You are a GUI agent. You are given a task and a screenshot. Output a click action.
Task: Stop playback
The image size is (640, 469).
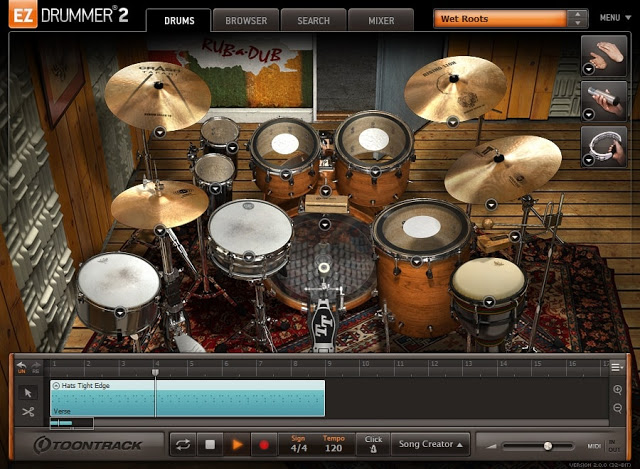[210, 445]
